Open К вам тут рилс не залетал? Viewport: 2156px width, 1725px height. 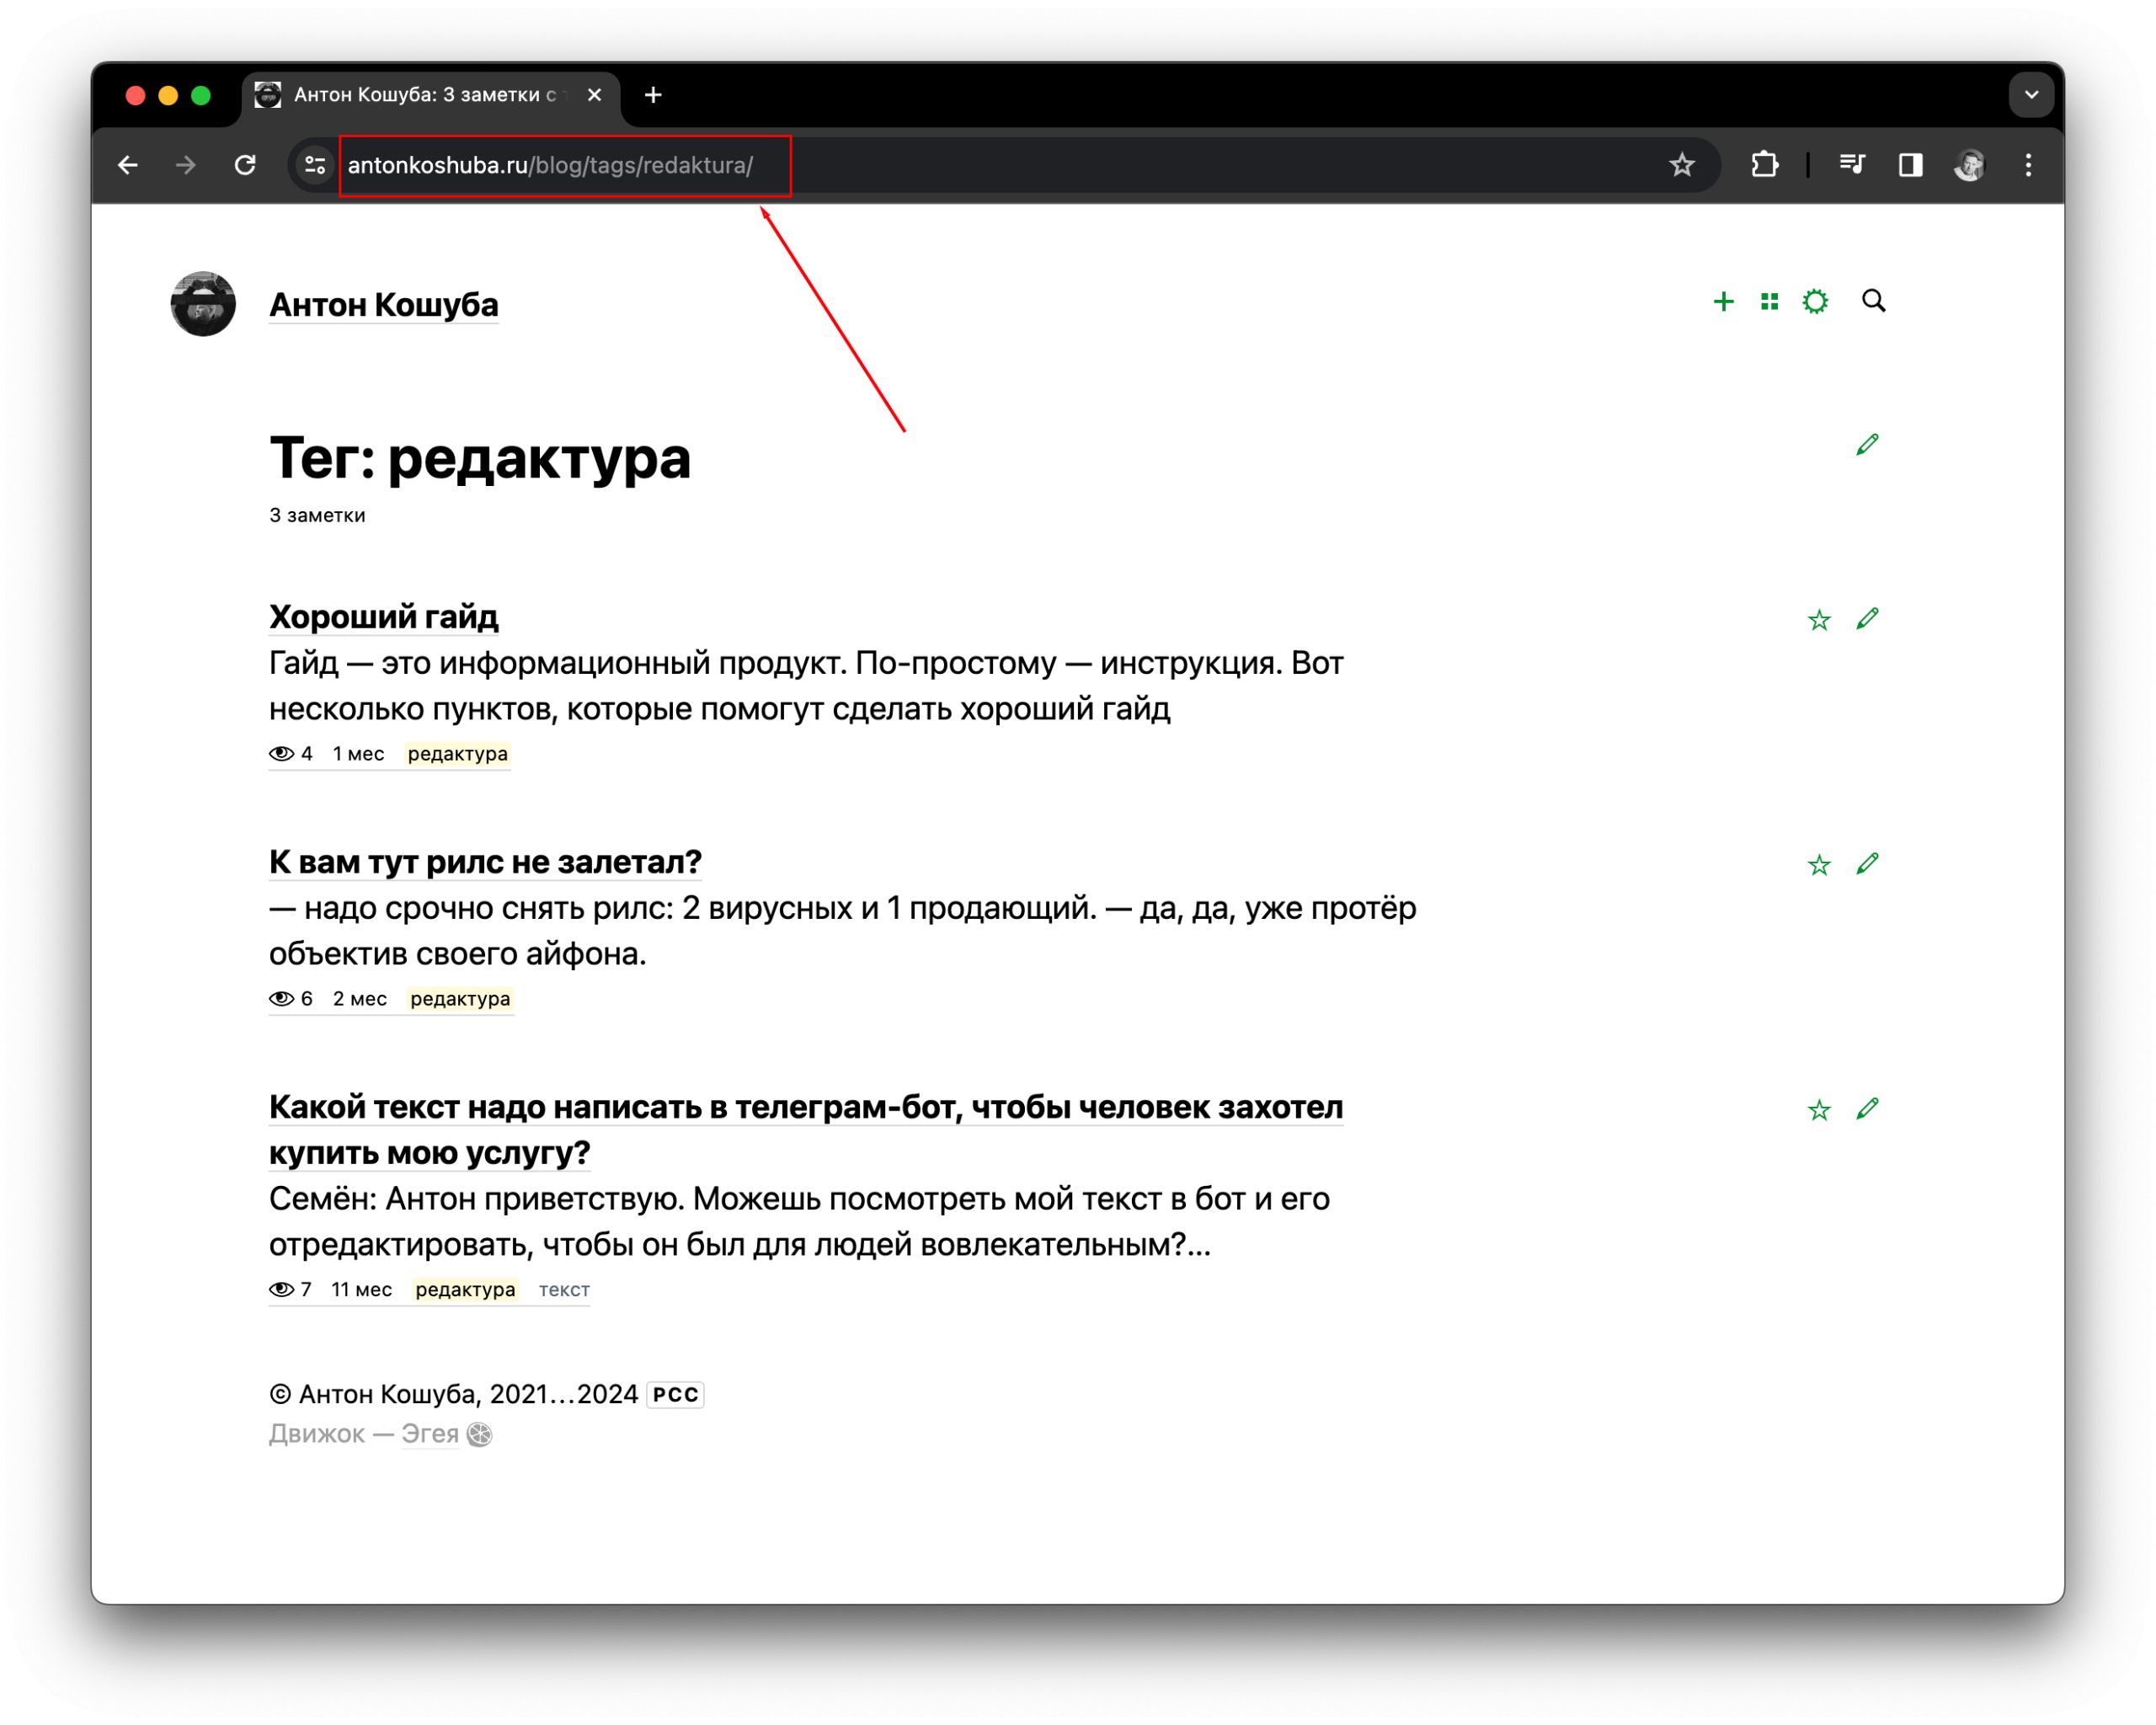tap(485, 862)
